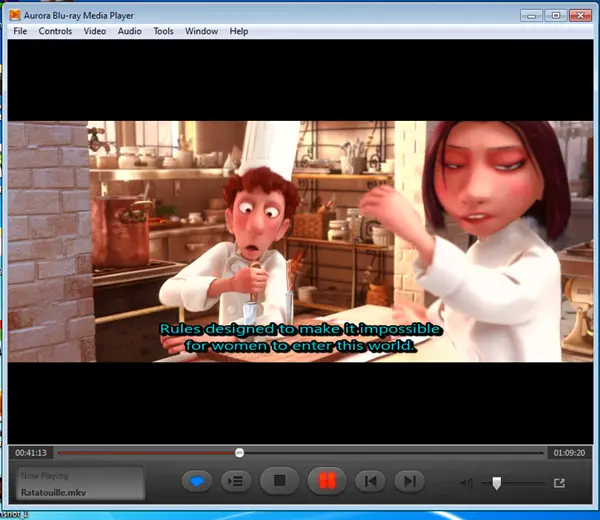This screenshot has width=600, height=520.
Task: Toggle full screen mode icon
Action: point(559,483)
